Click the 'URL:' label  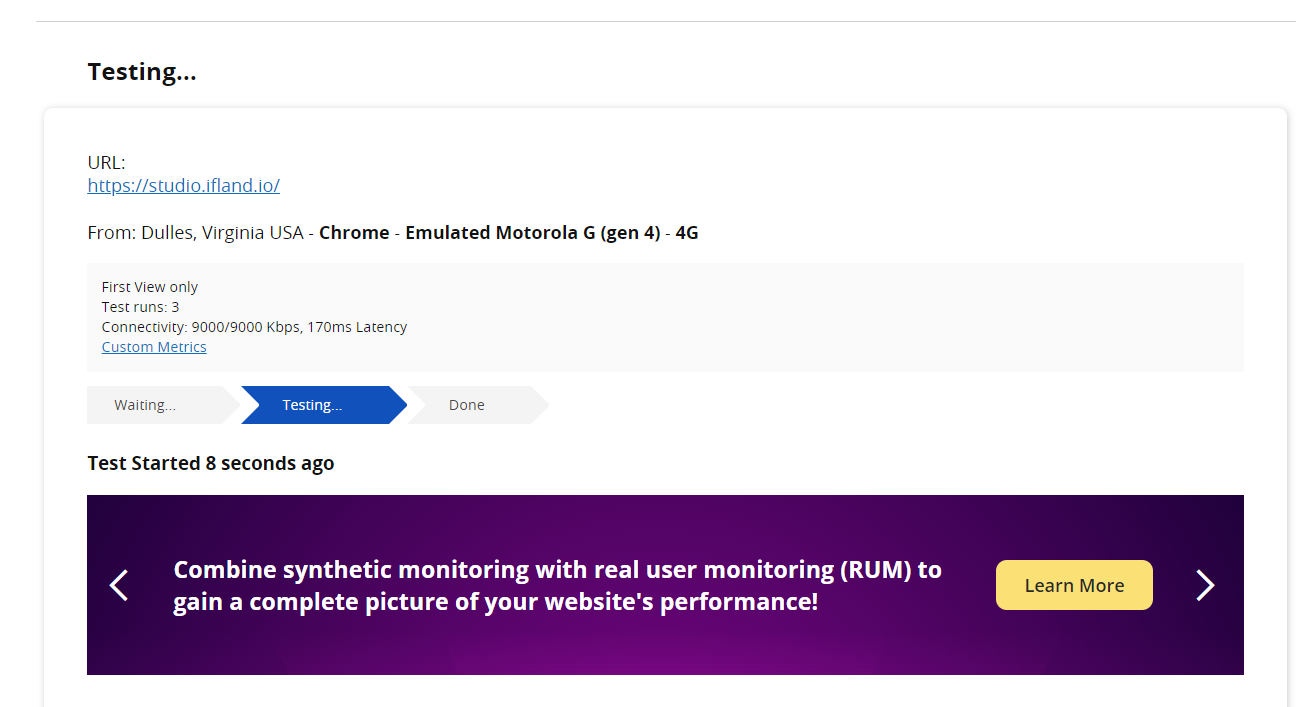(107, 163)
